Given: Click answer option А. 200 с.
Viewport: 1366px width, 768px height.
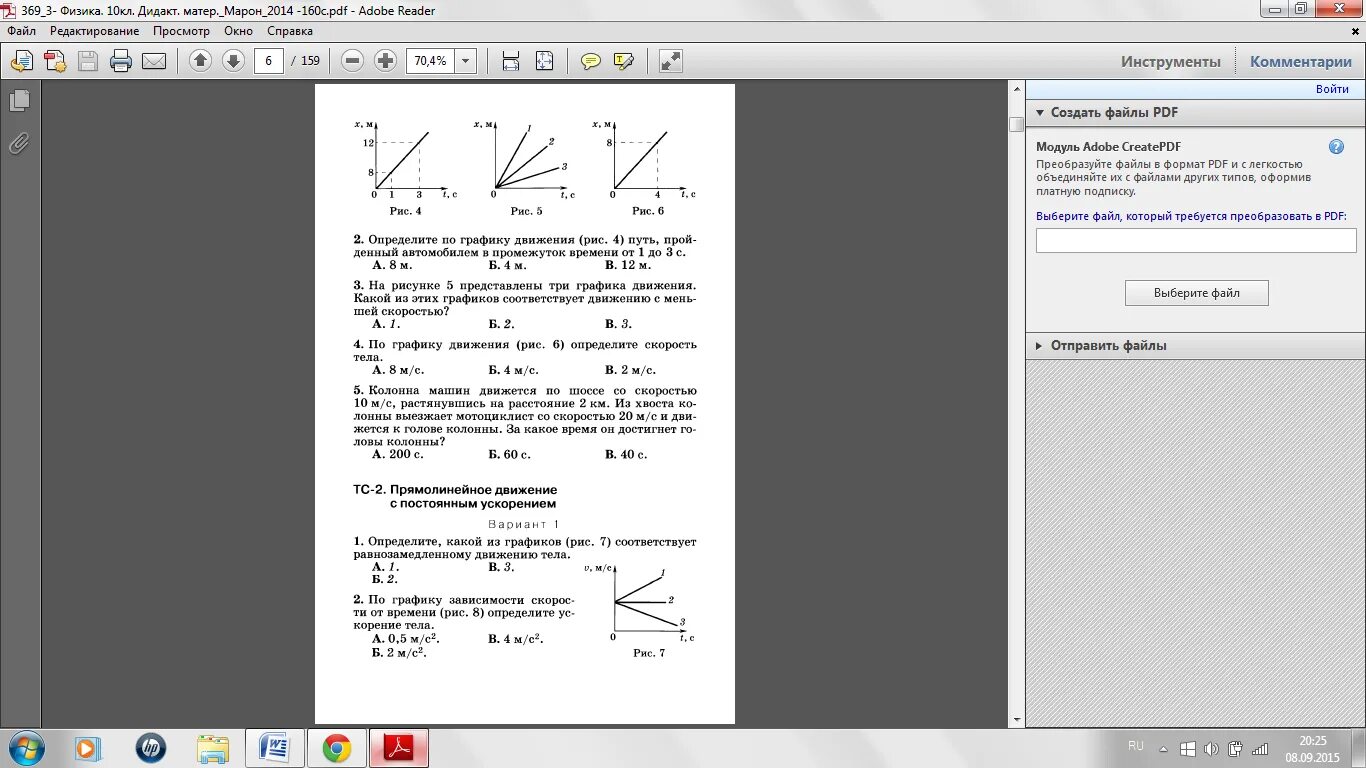Looking at the screenshot, I should (398, 454).
